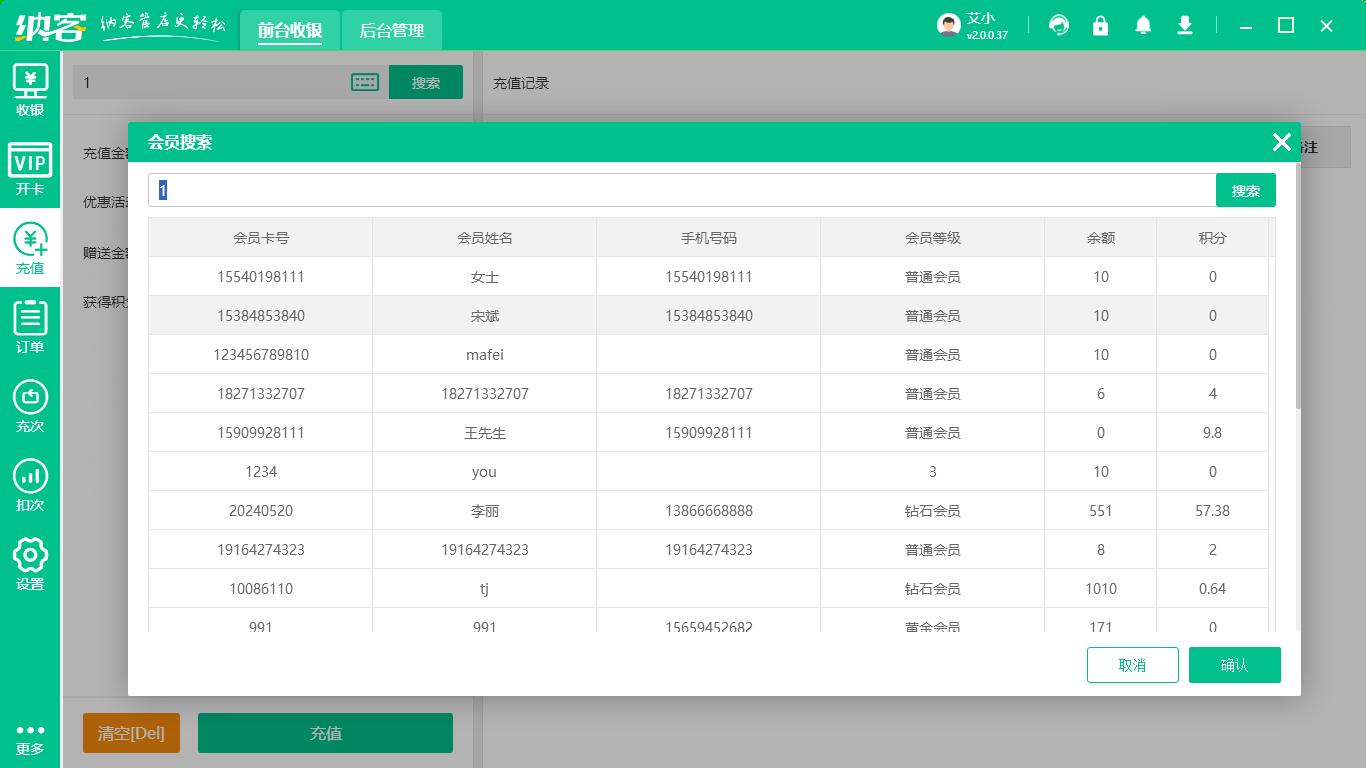Click the member list vertical scrollbar
The width and height of the screenshot is (1366, 768).
[x=1298, y=300]
